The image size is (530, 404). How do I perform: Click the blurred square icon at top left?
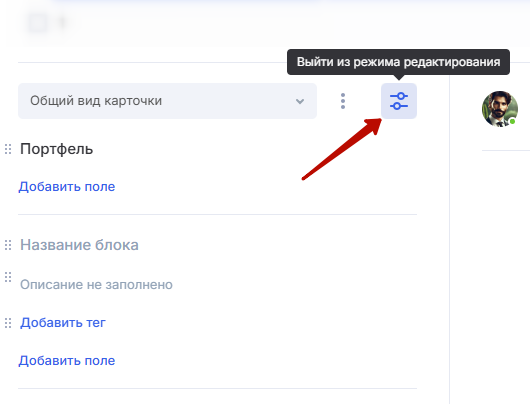[x=37, y=23]
